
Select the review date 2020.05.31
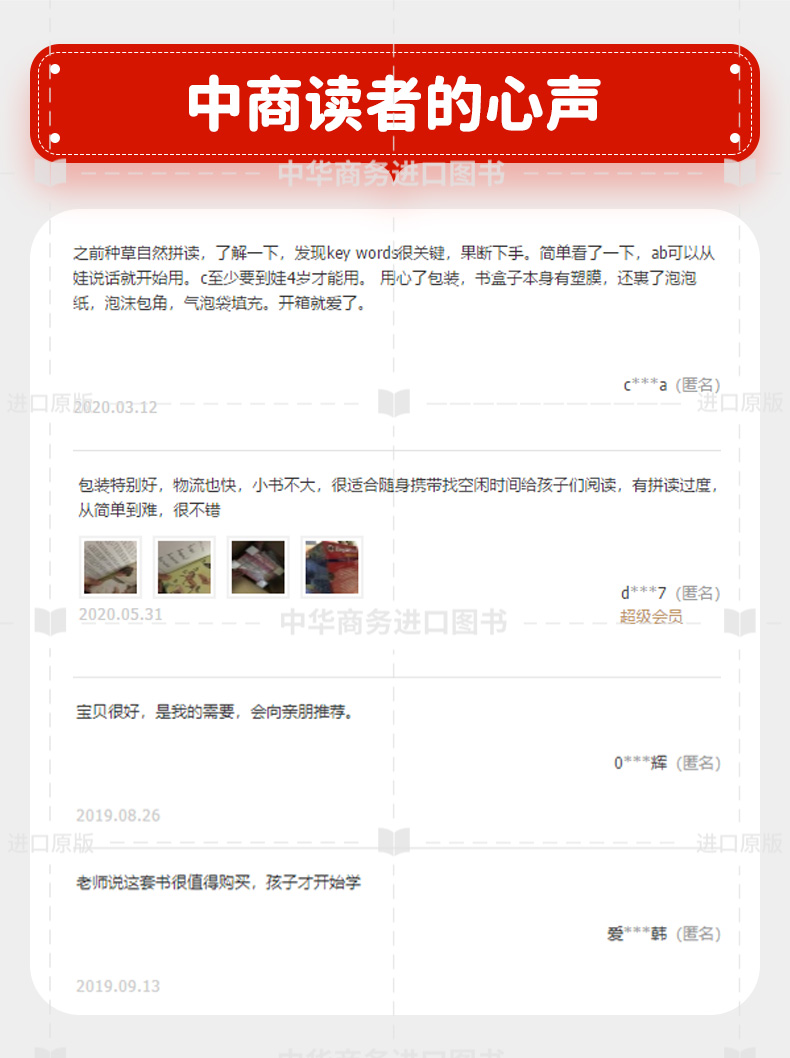pyautogui.click(x=121, y=614)
